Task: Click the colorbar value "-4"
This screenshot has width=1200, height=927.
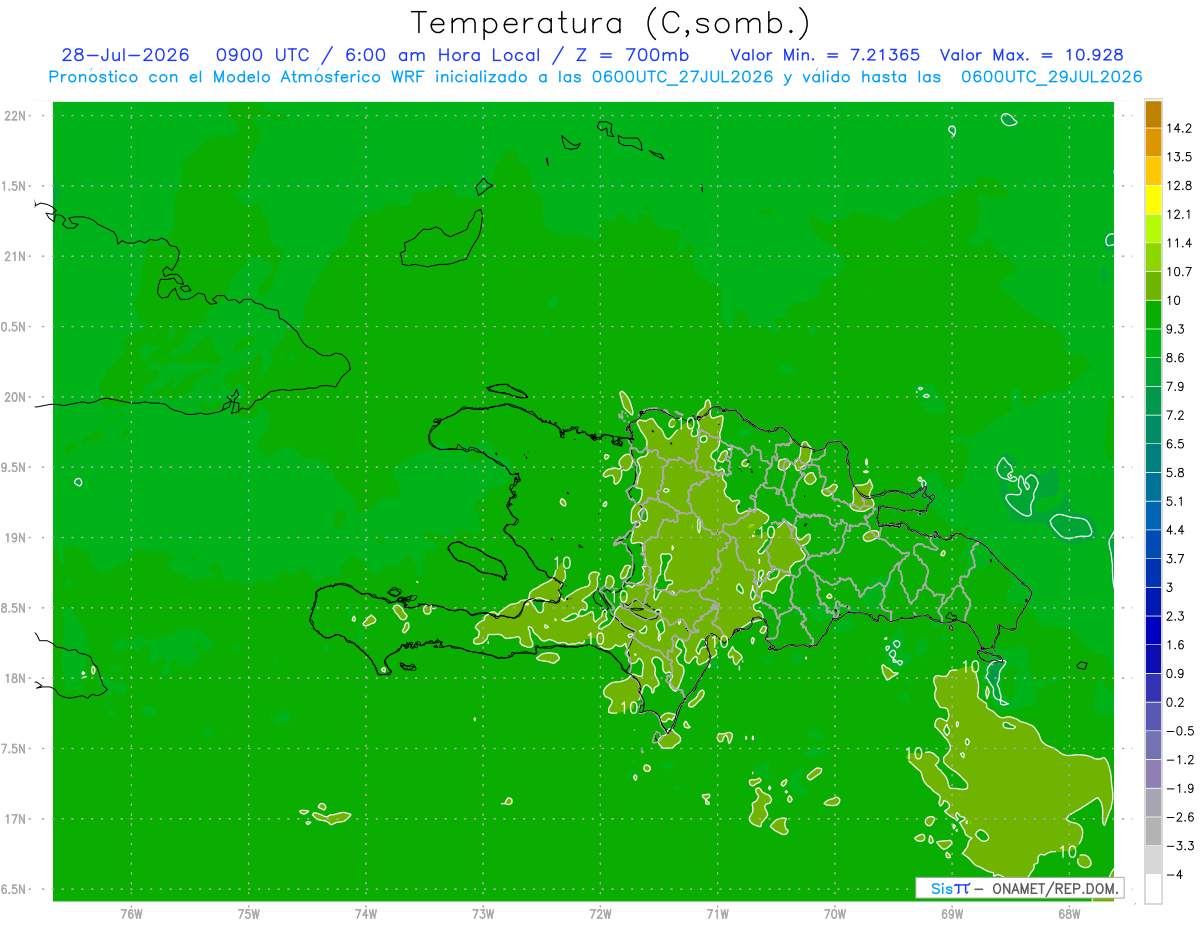Action: click(1176, 875)
